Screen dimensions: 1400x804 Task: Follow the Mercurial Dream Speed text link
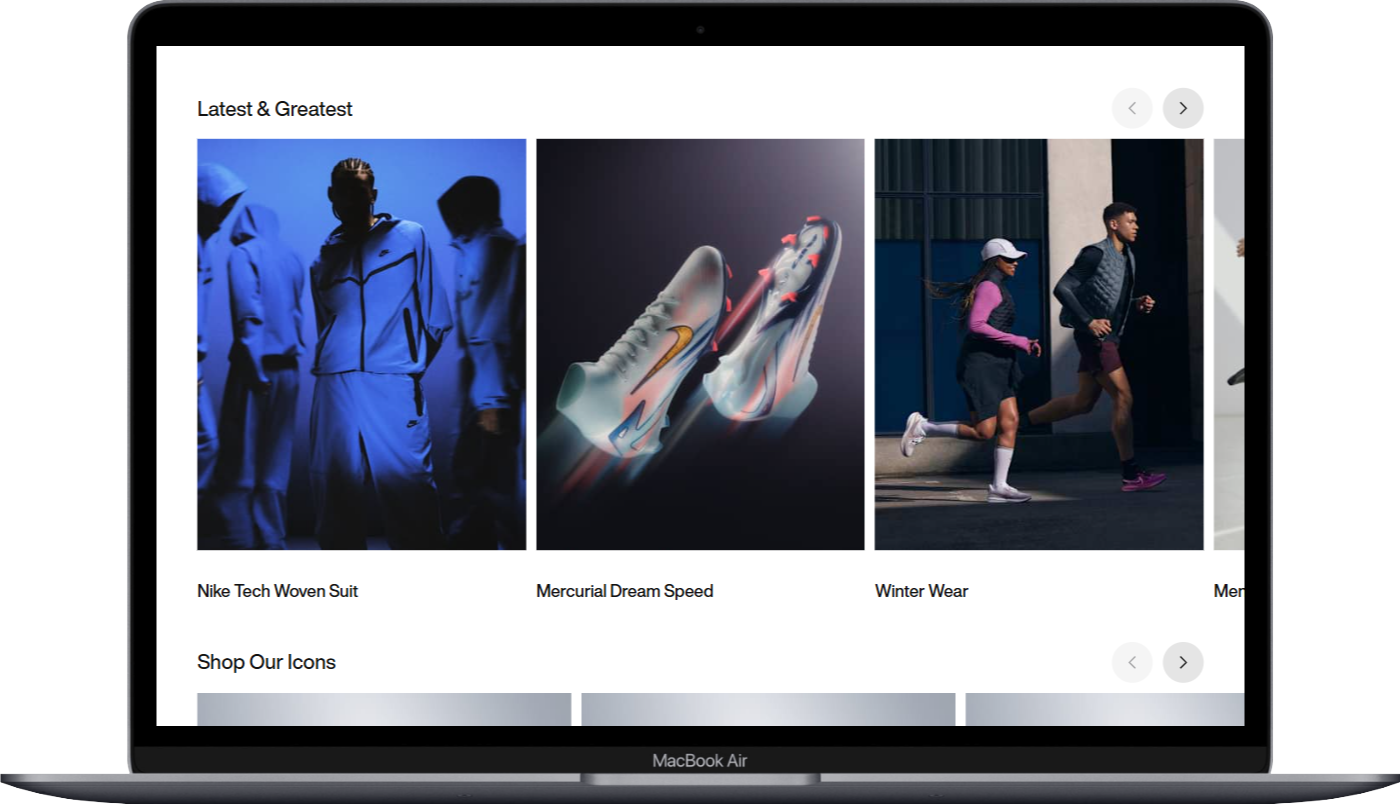tap(624, 591)
